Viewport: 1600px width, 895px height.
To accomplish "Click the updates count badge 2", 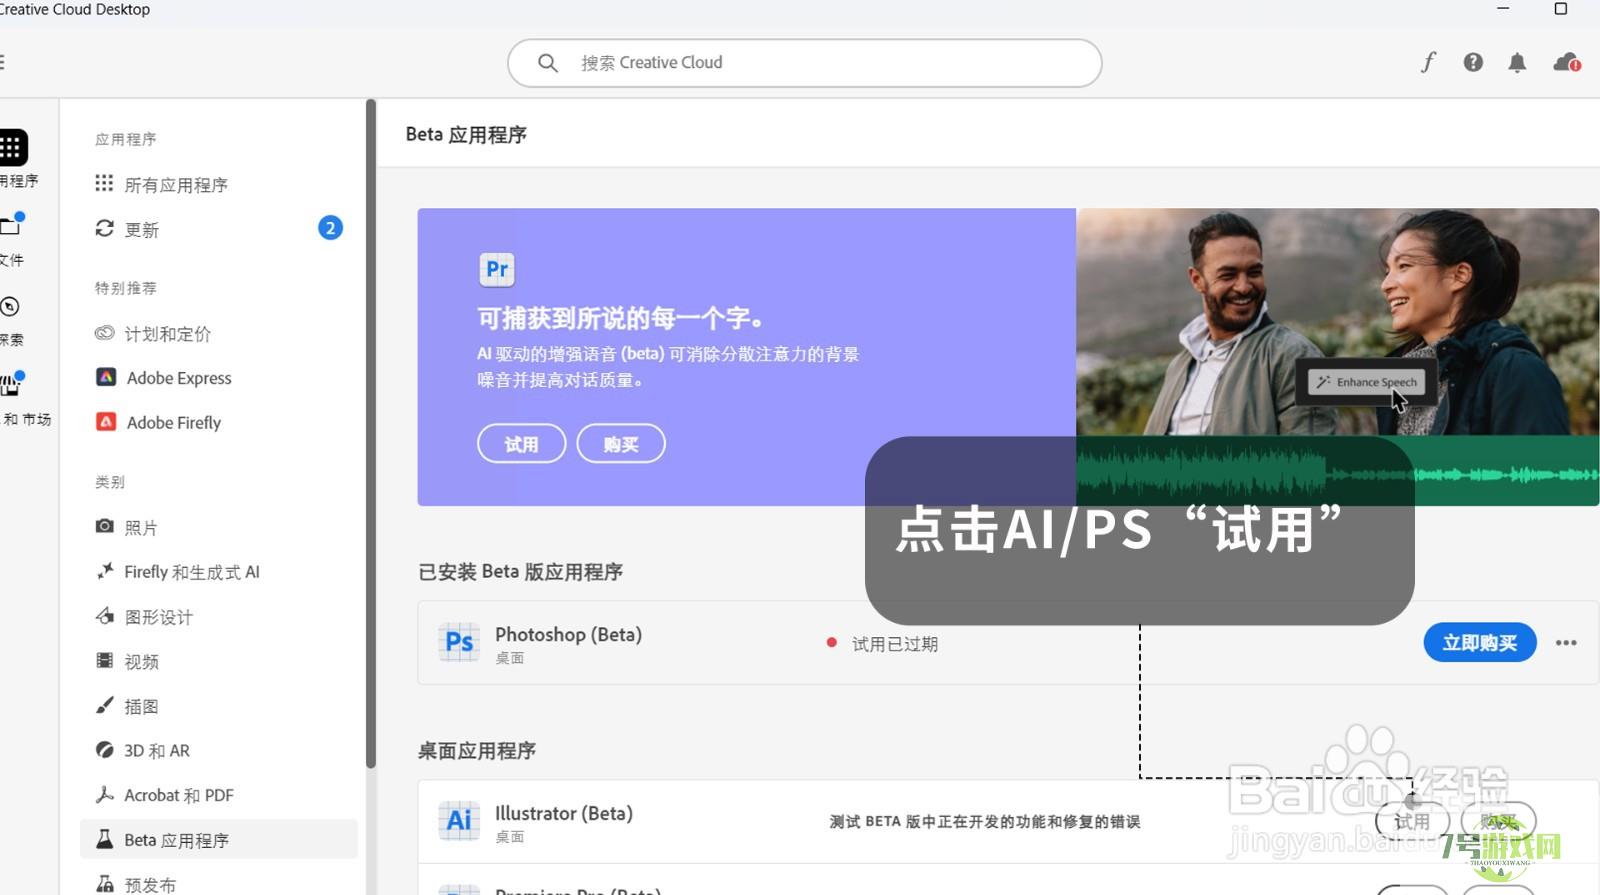I will 330,228.
